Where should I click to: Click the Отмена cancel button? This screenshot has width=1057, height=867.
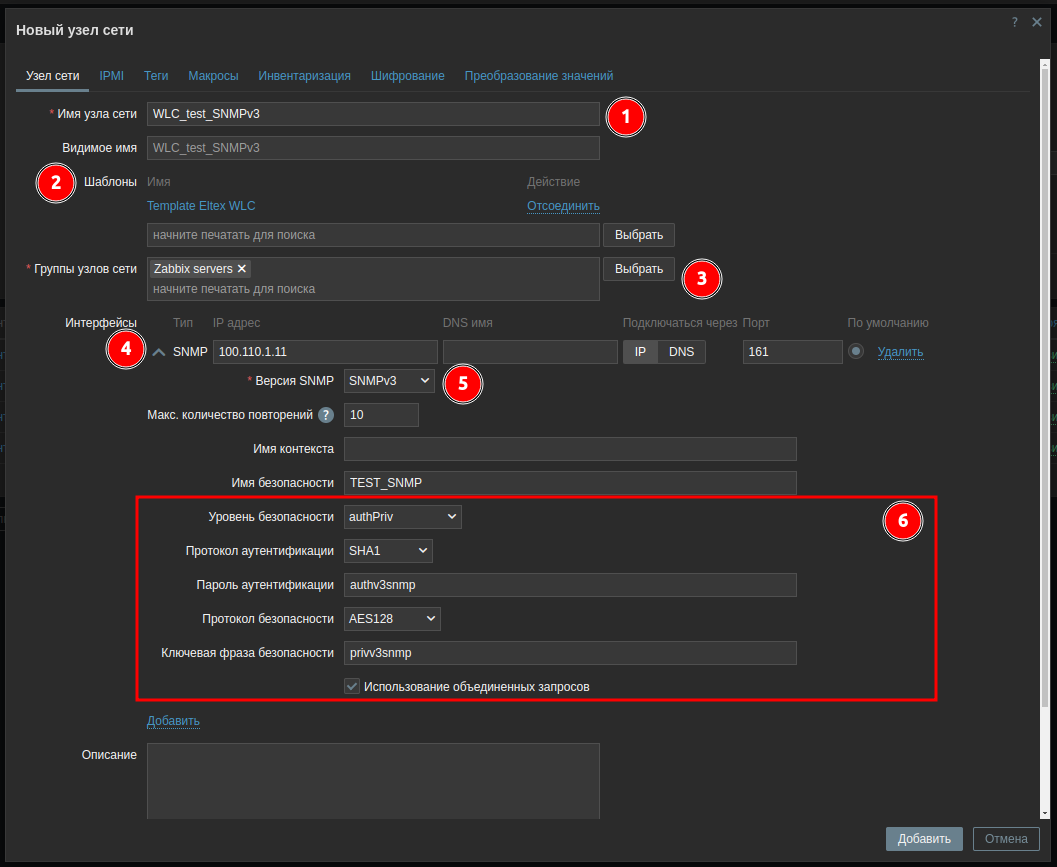pos(1006,839)
